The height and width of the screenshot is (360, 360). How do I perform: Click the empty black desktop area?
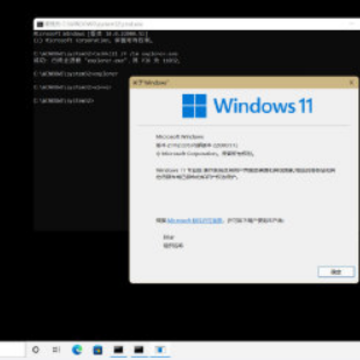pos(180,313)
